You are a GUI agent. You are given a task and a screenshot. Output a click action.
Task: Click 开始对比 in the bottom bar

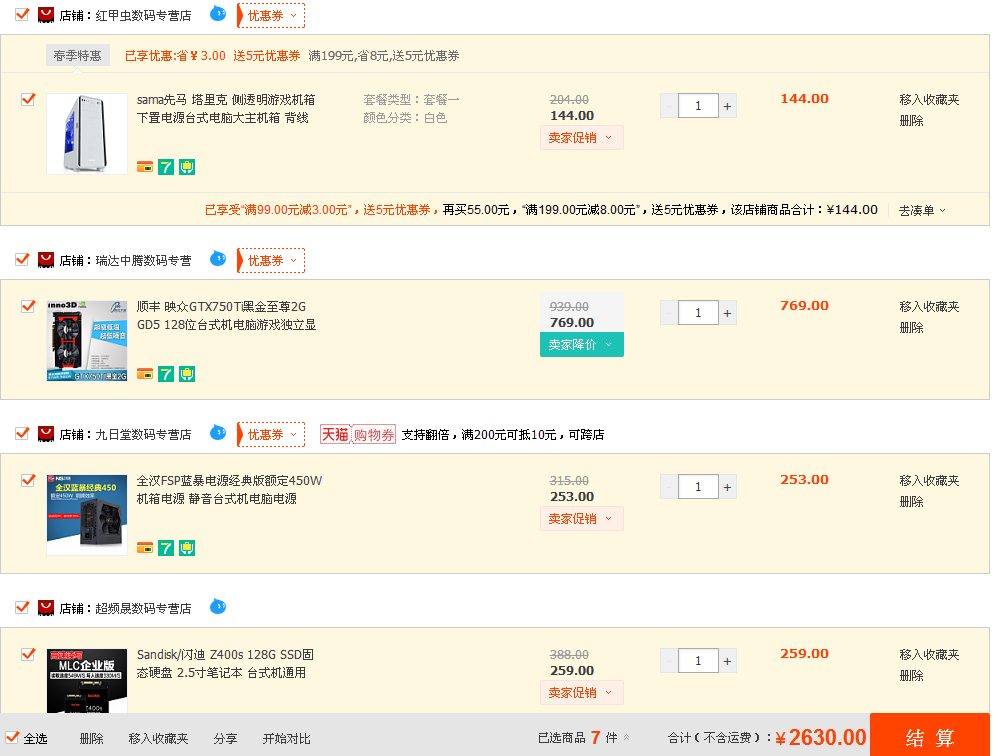(286, 739)
